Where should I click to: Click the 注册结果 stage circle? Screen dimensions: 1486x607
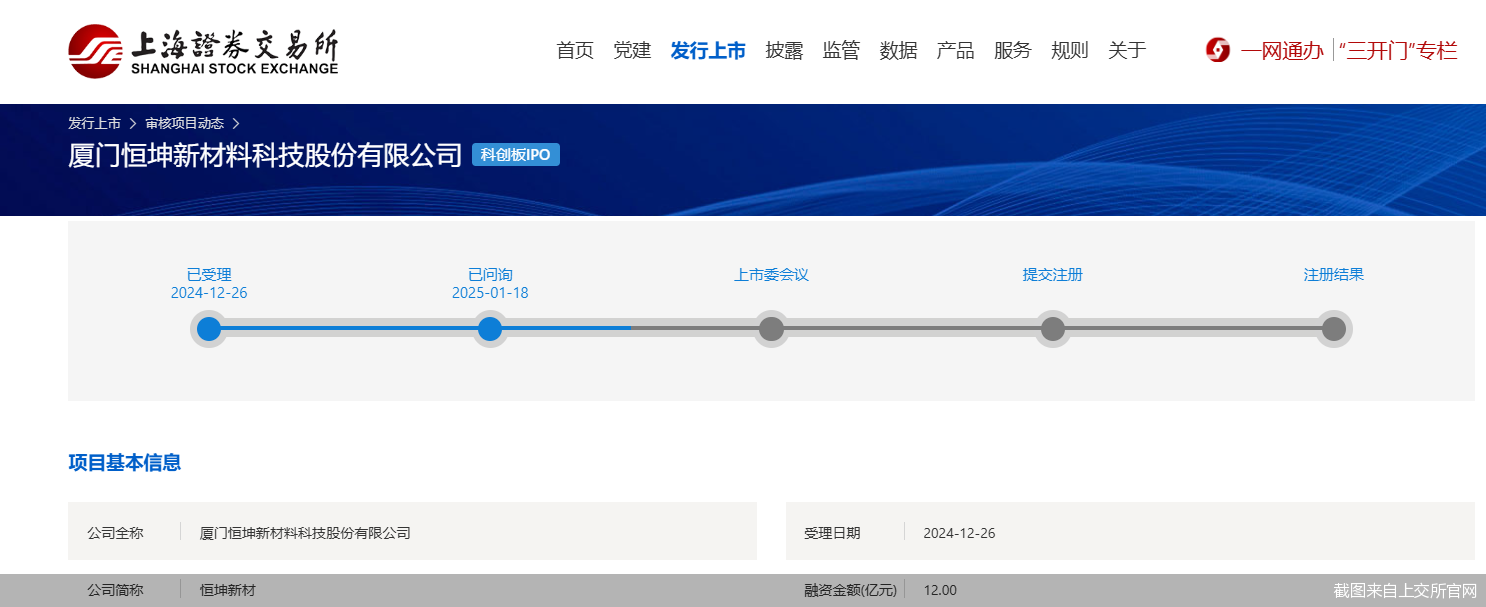click(1334, 328)
